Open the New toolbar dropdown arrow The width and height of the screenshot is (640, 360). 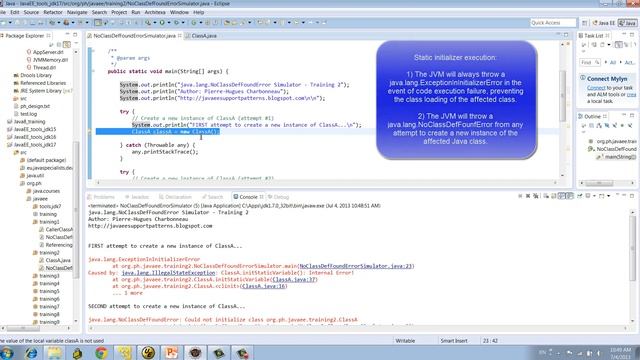(10, 22)
